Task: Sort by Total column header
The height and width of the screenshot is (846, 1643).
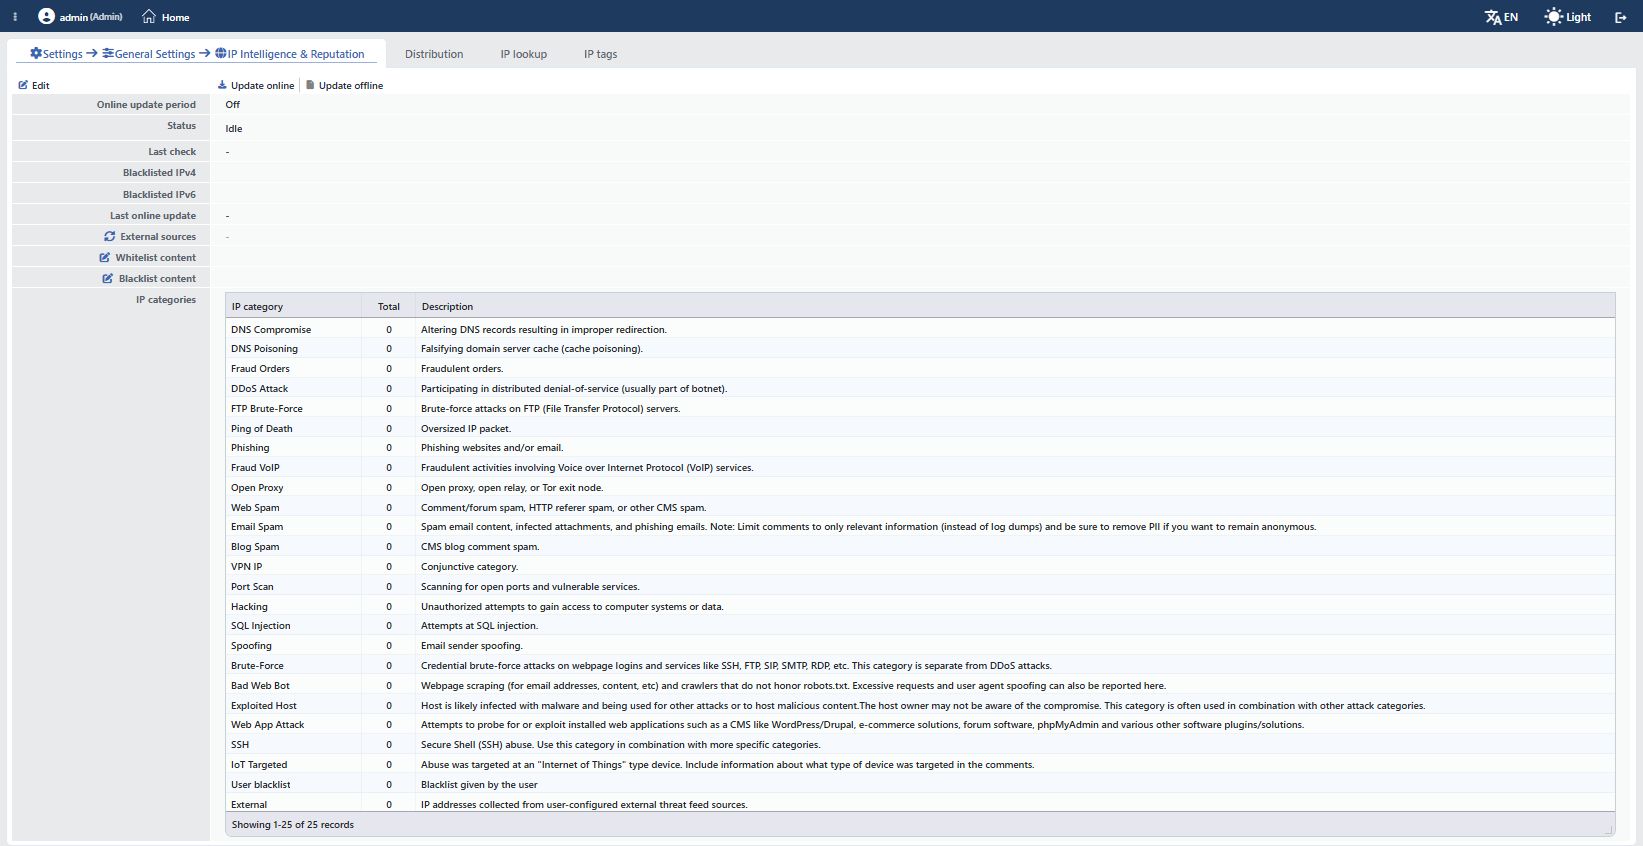Action: point(389,306)
